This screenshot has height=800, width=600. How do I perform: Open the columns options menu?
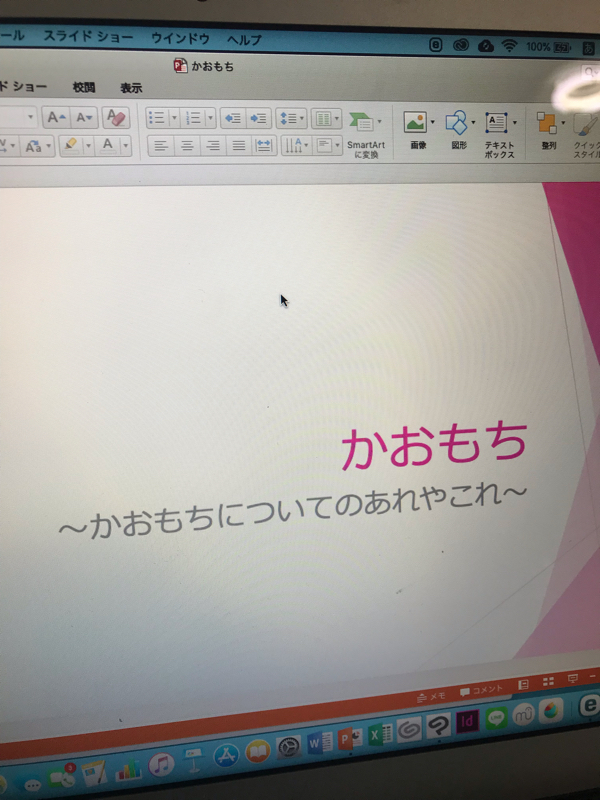327,119
